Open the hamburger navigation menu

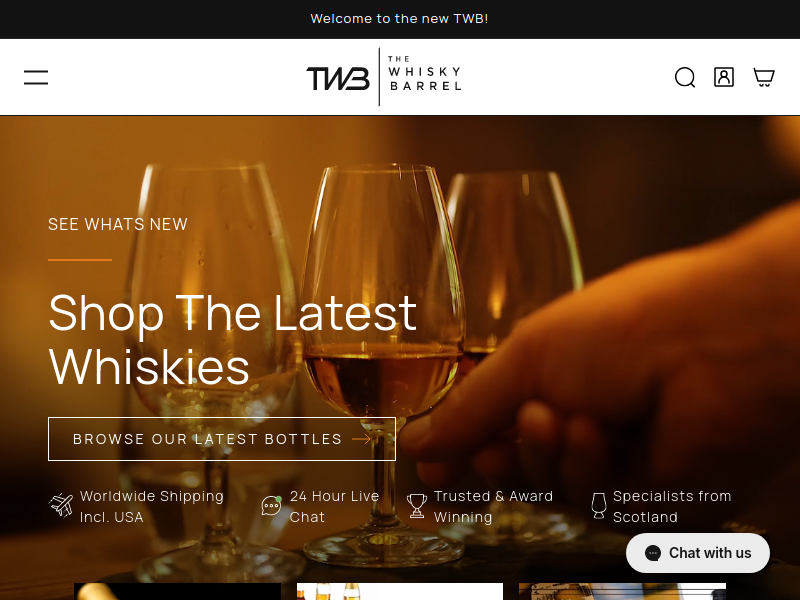(36, 78)
